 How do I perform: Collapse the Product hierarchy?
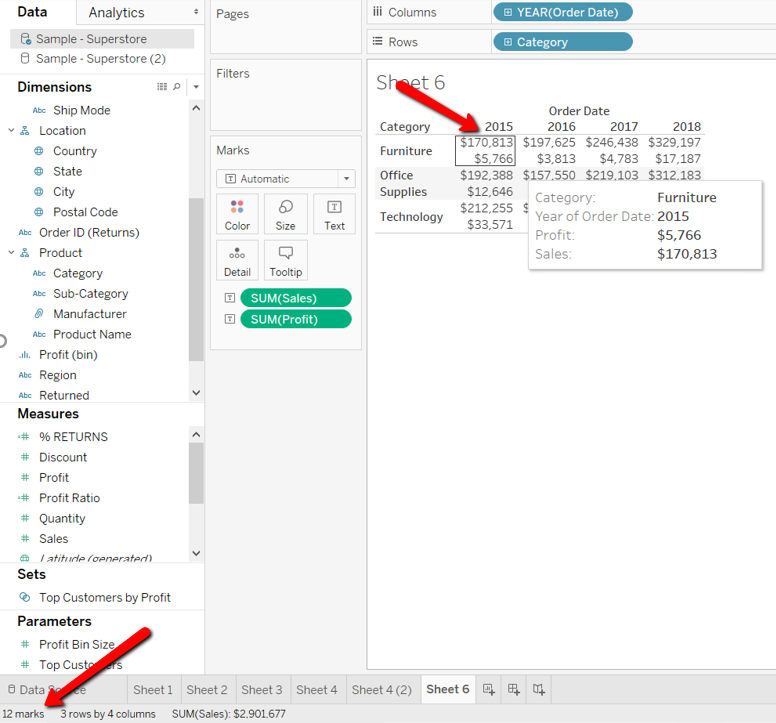point(11,252)
